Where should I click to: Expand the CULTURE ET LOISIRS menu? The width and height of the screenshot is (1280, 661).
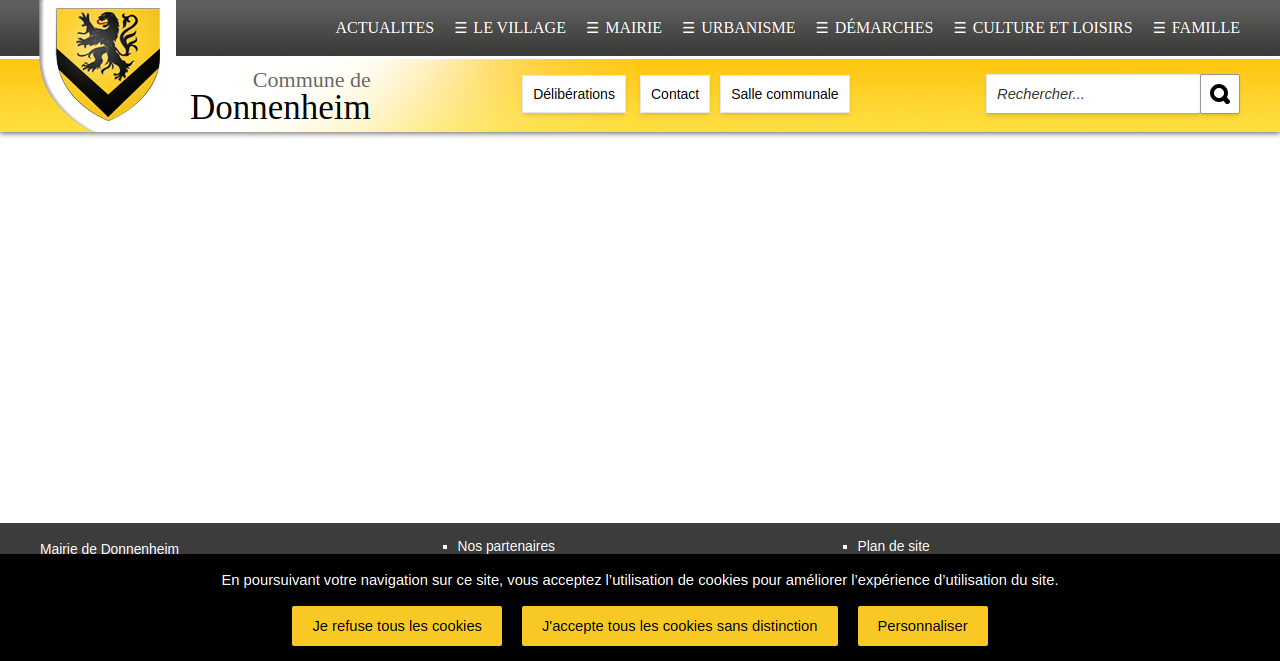(x=1043, y=28)
